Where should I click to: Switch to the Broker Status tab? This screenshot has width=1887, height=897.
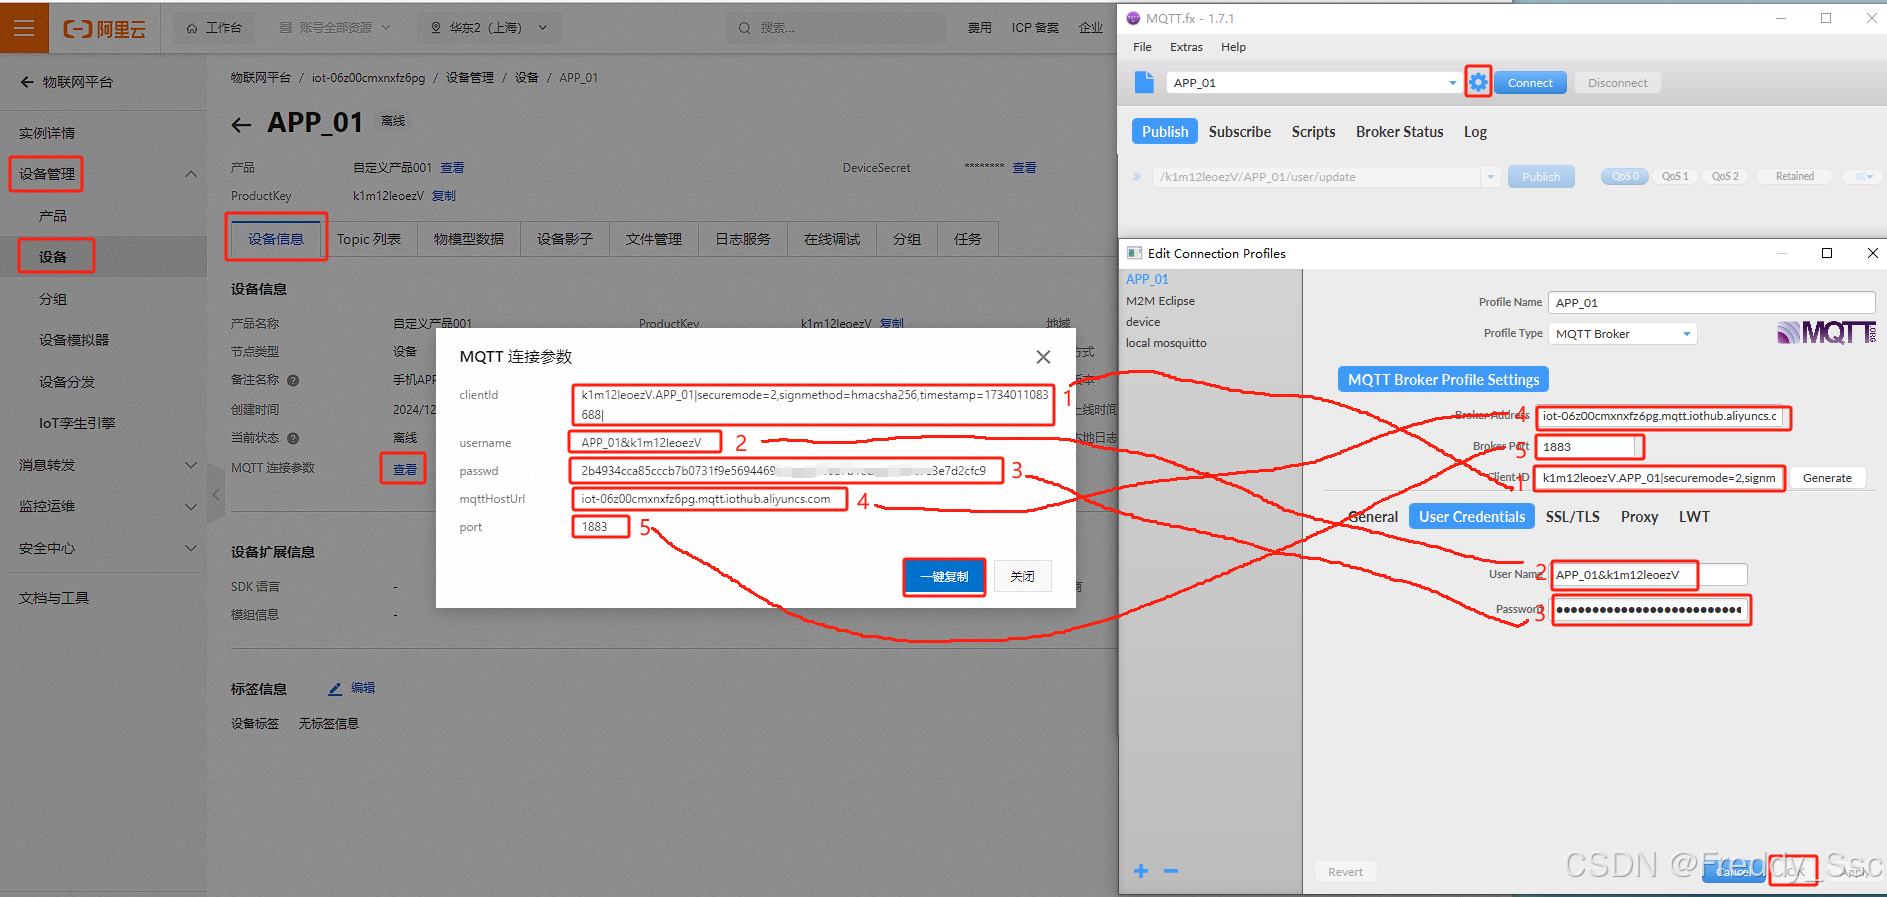click(x=1399, y=132)
